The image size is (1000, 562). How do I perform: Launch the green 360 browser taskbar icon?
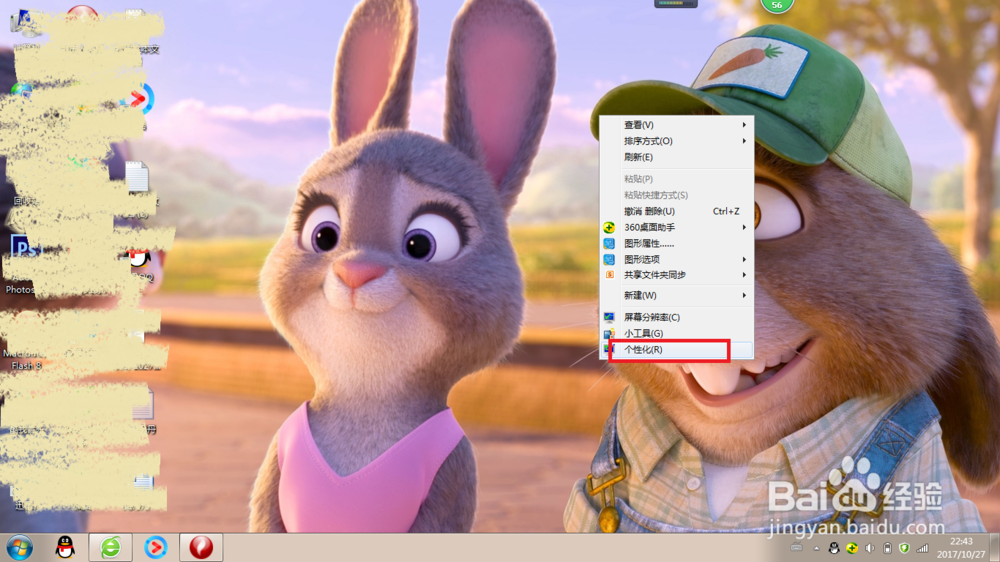coord(110,547)
